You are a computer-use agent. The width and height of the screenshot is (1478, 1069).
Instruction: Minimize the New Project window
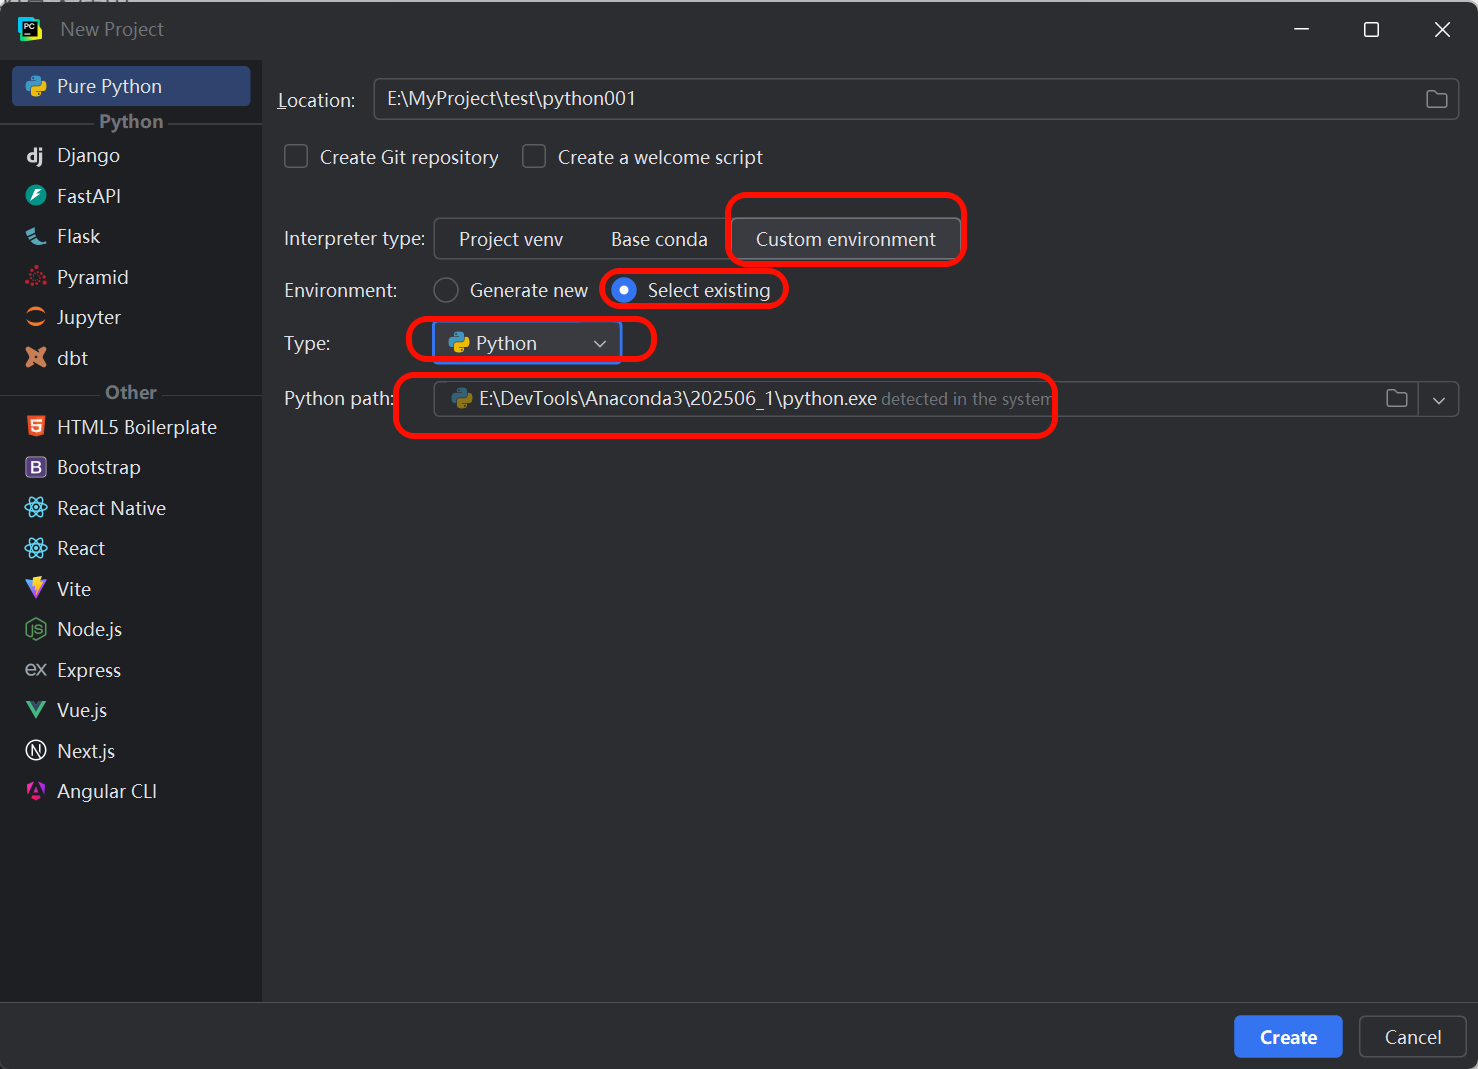click(x=1301, y=30)
